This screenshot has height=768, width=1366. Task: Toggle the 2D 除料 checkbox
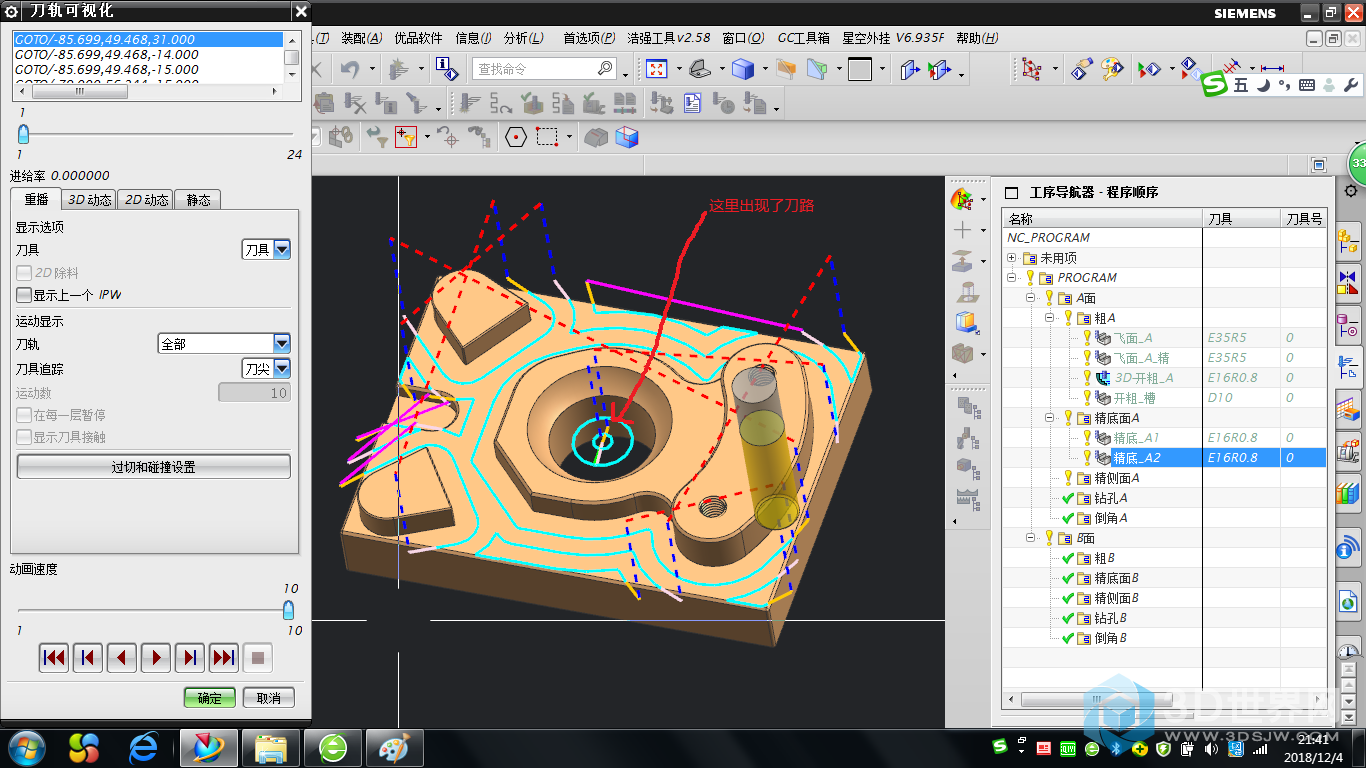[24, 272]
